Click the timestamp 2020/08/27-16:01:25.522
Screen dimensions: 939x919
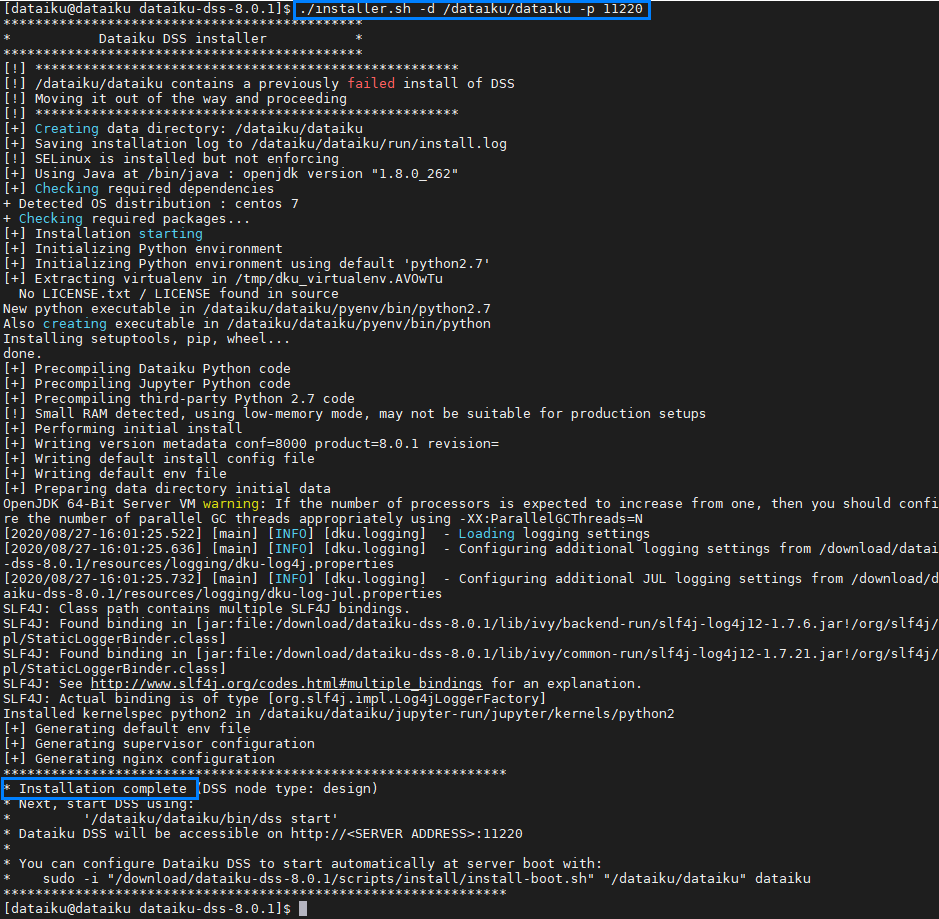(103, 533)
